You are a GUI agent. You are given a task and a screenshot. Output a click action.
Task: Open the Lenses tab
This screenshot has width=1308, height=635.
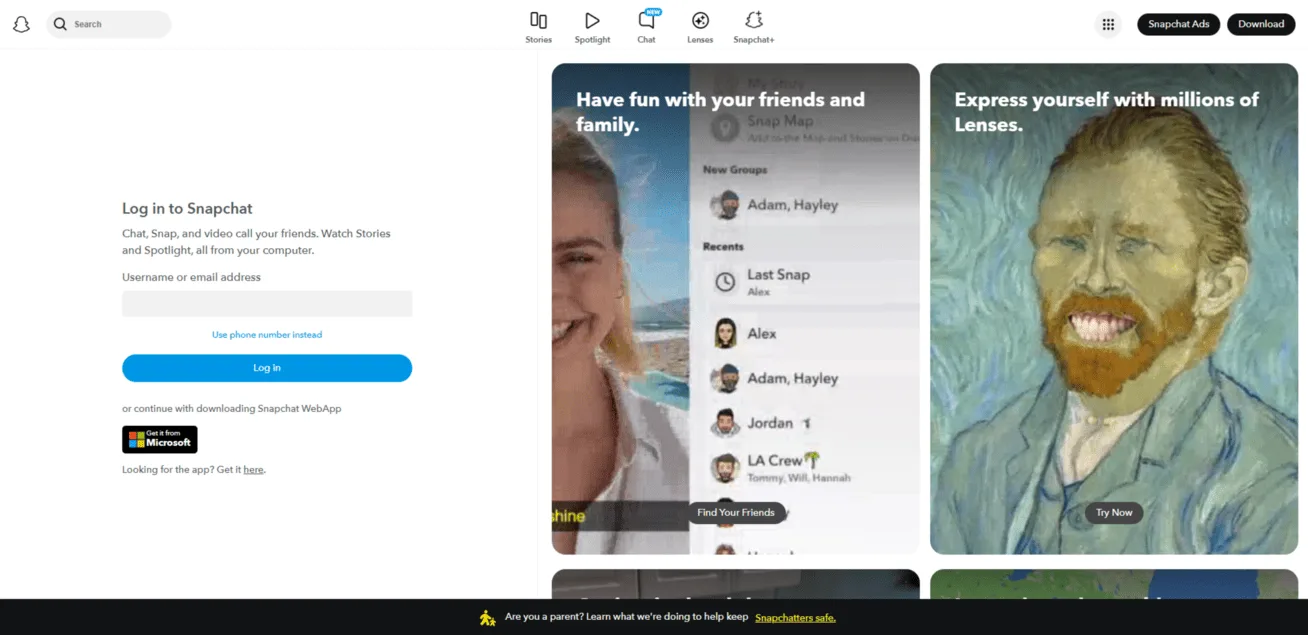(x=700, y=27)
